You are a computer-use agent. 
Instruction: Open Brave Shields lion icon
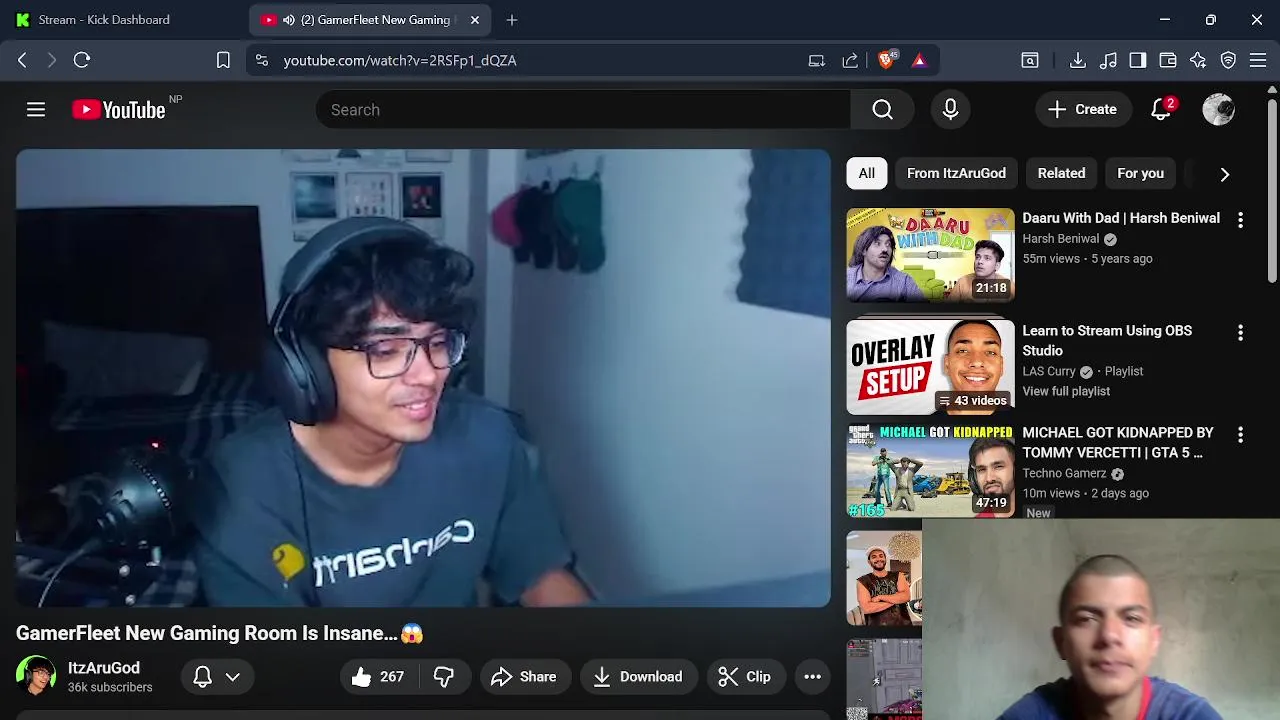(886, 60)
